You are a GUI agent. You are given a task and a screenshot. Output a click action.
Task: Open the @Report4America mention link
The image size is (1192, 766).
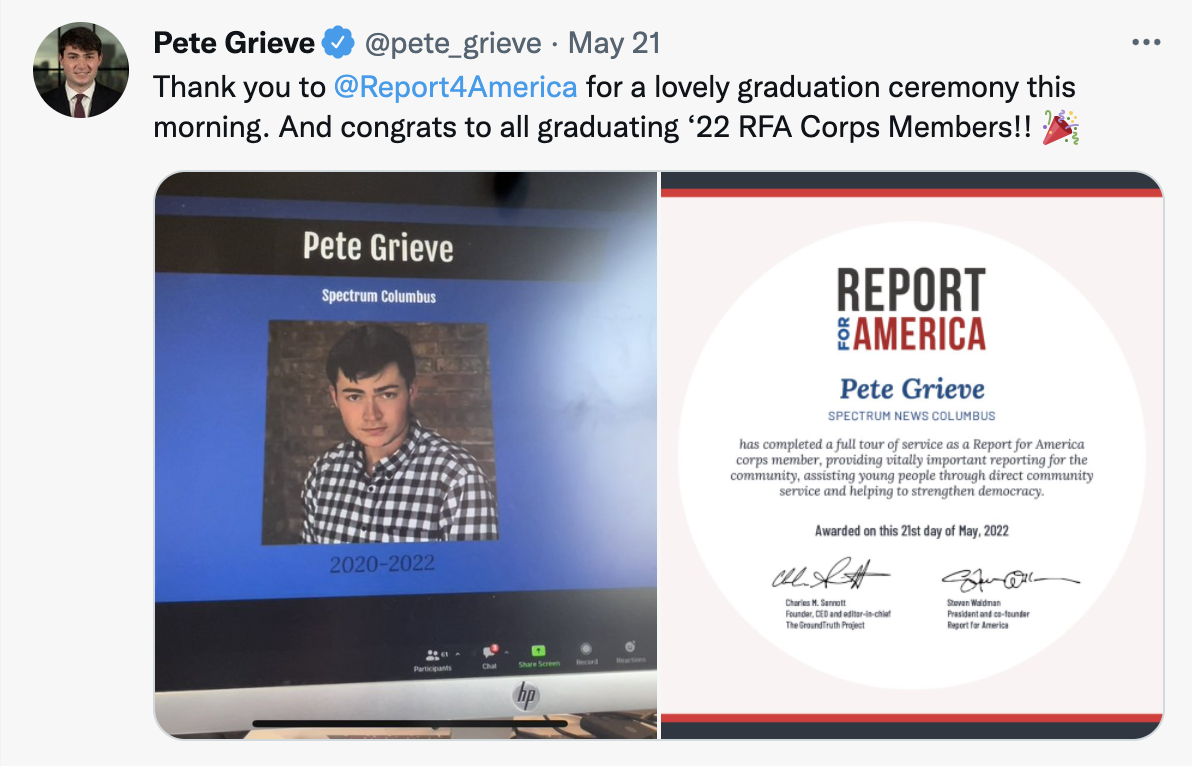[455, 87]
